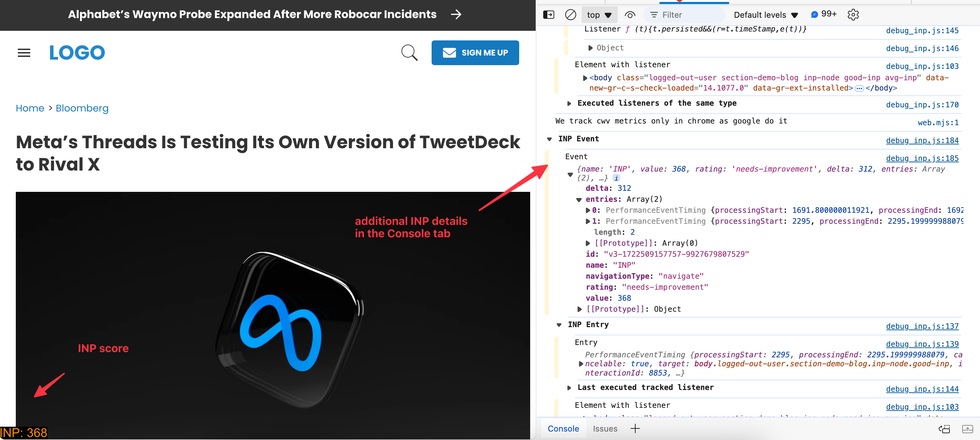Open the Alphabet's Waymo Probe headline banner
Viewport: 980px width, 440px height.
(x=252, y=14)
